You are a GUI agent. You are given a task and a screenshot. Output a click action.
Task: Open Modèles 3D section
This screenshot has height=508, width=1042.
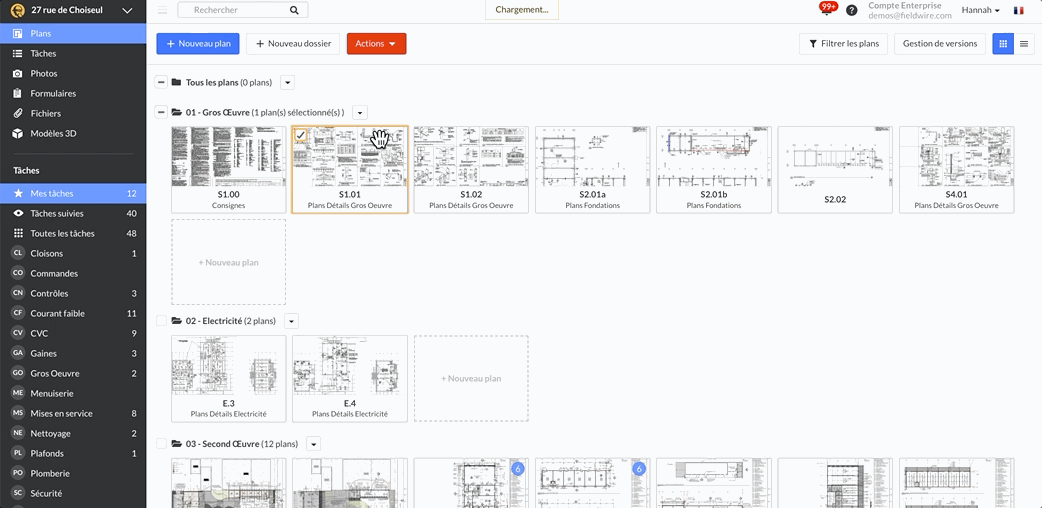(x=73, y=133)
